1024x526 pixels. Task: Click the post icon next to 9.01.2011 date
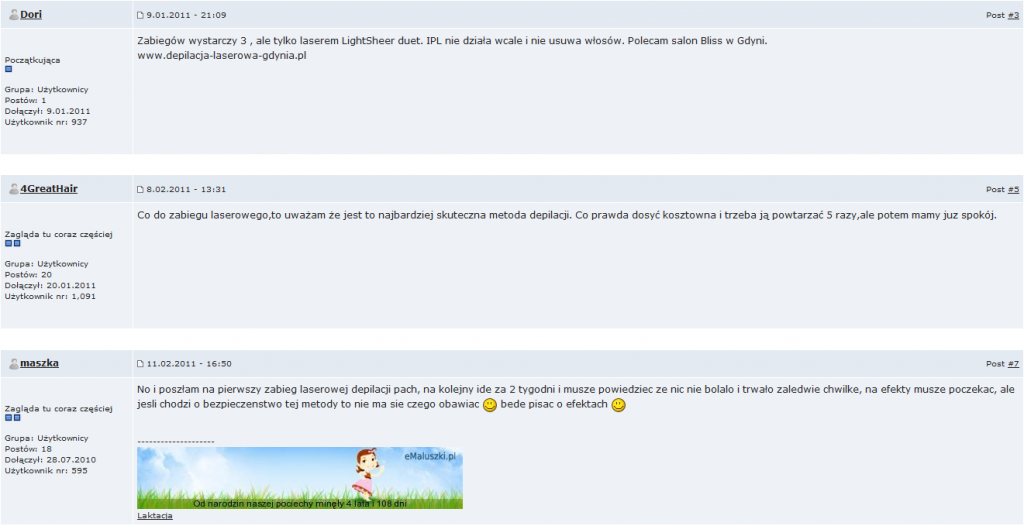[140, 15]
